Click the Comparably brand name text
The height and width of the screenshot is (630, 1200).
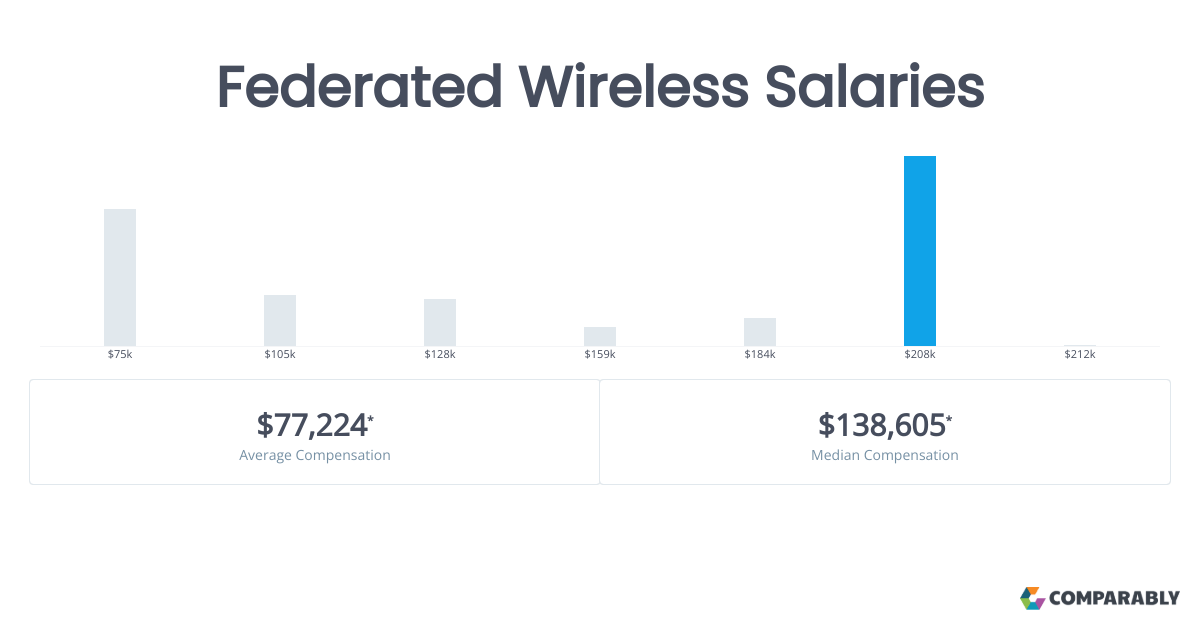tap(1114, 598)
